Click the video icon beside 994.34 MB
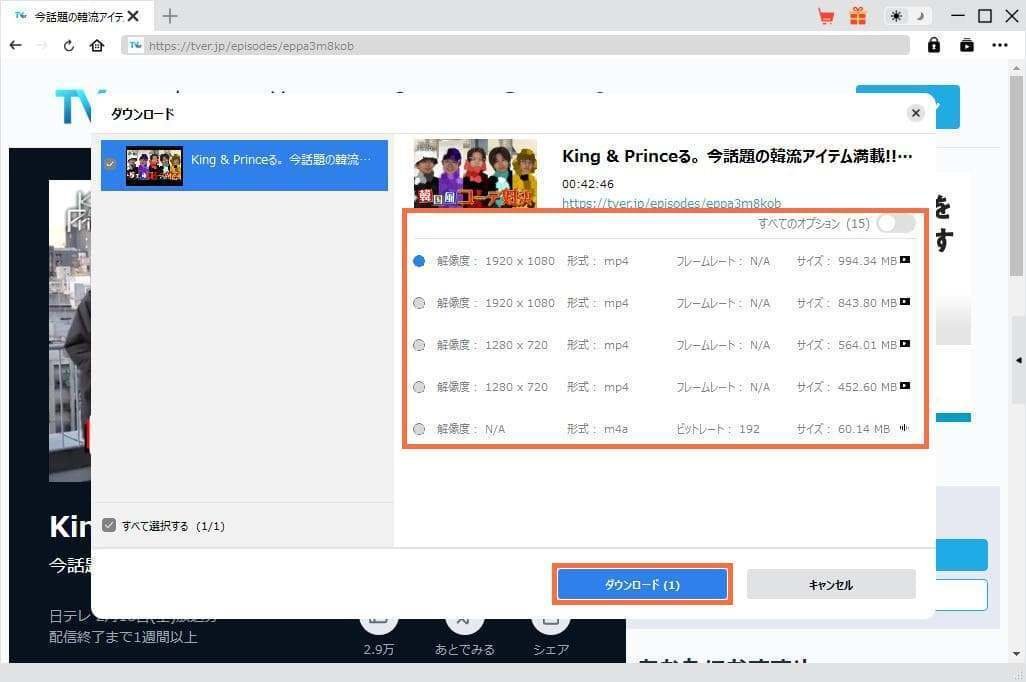The image size is (1026, 682). (905, 260)
